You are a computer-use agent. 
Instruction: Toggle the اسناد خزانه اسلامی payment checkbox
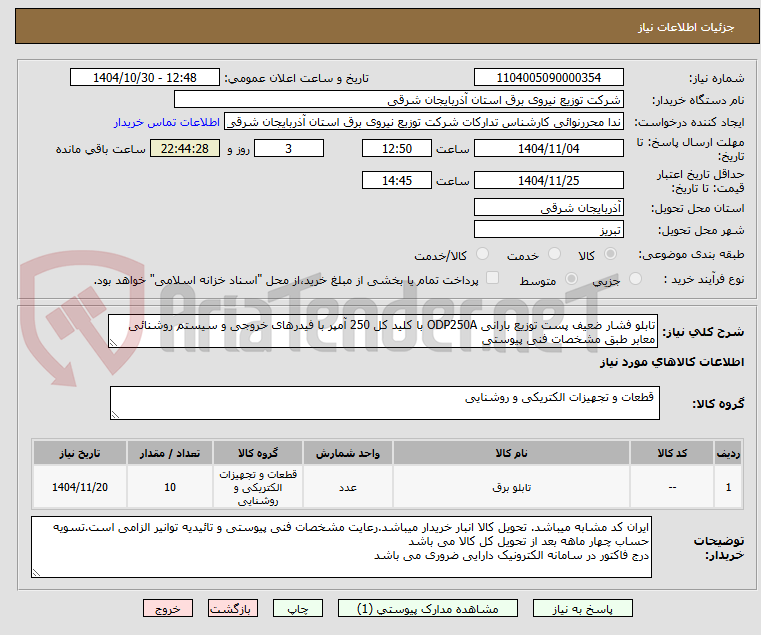[x=493, y=278]
